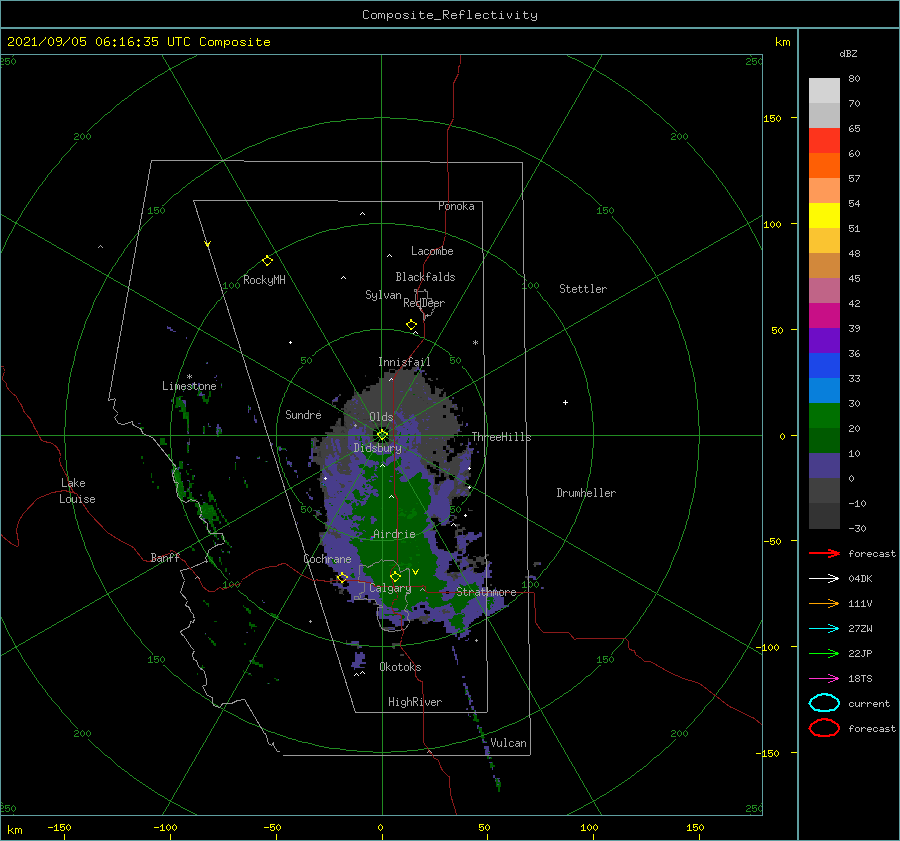This screenshot has width=900, height=841.
Task: Click the orange 57-60 dBZ swatch
Action: pos(824,165)
